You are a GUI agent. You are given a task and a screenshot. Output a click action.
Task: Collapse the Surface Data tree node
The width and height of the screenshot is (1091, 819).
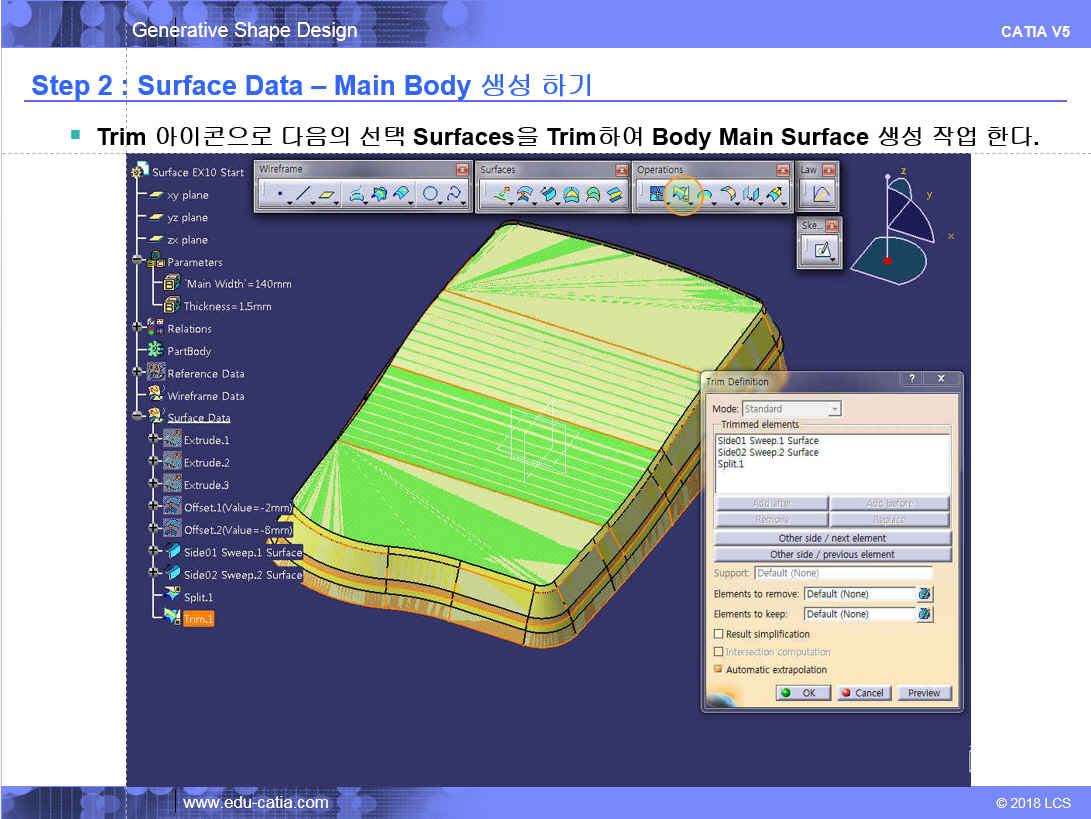[139, 418]
